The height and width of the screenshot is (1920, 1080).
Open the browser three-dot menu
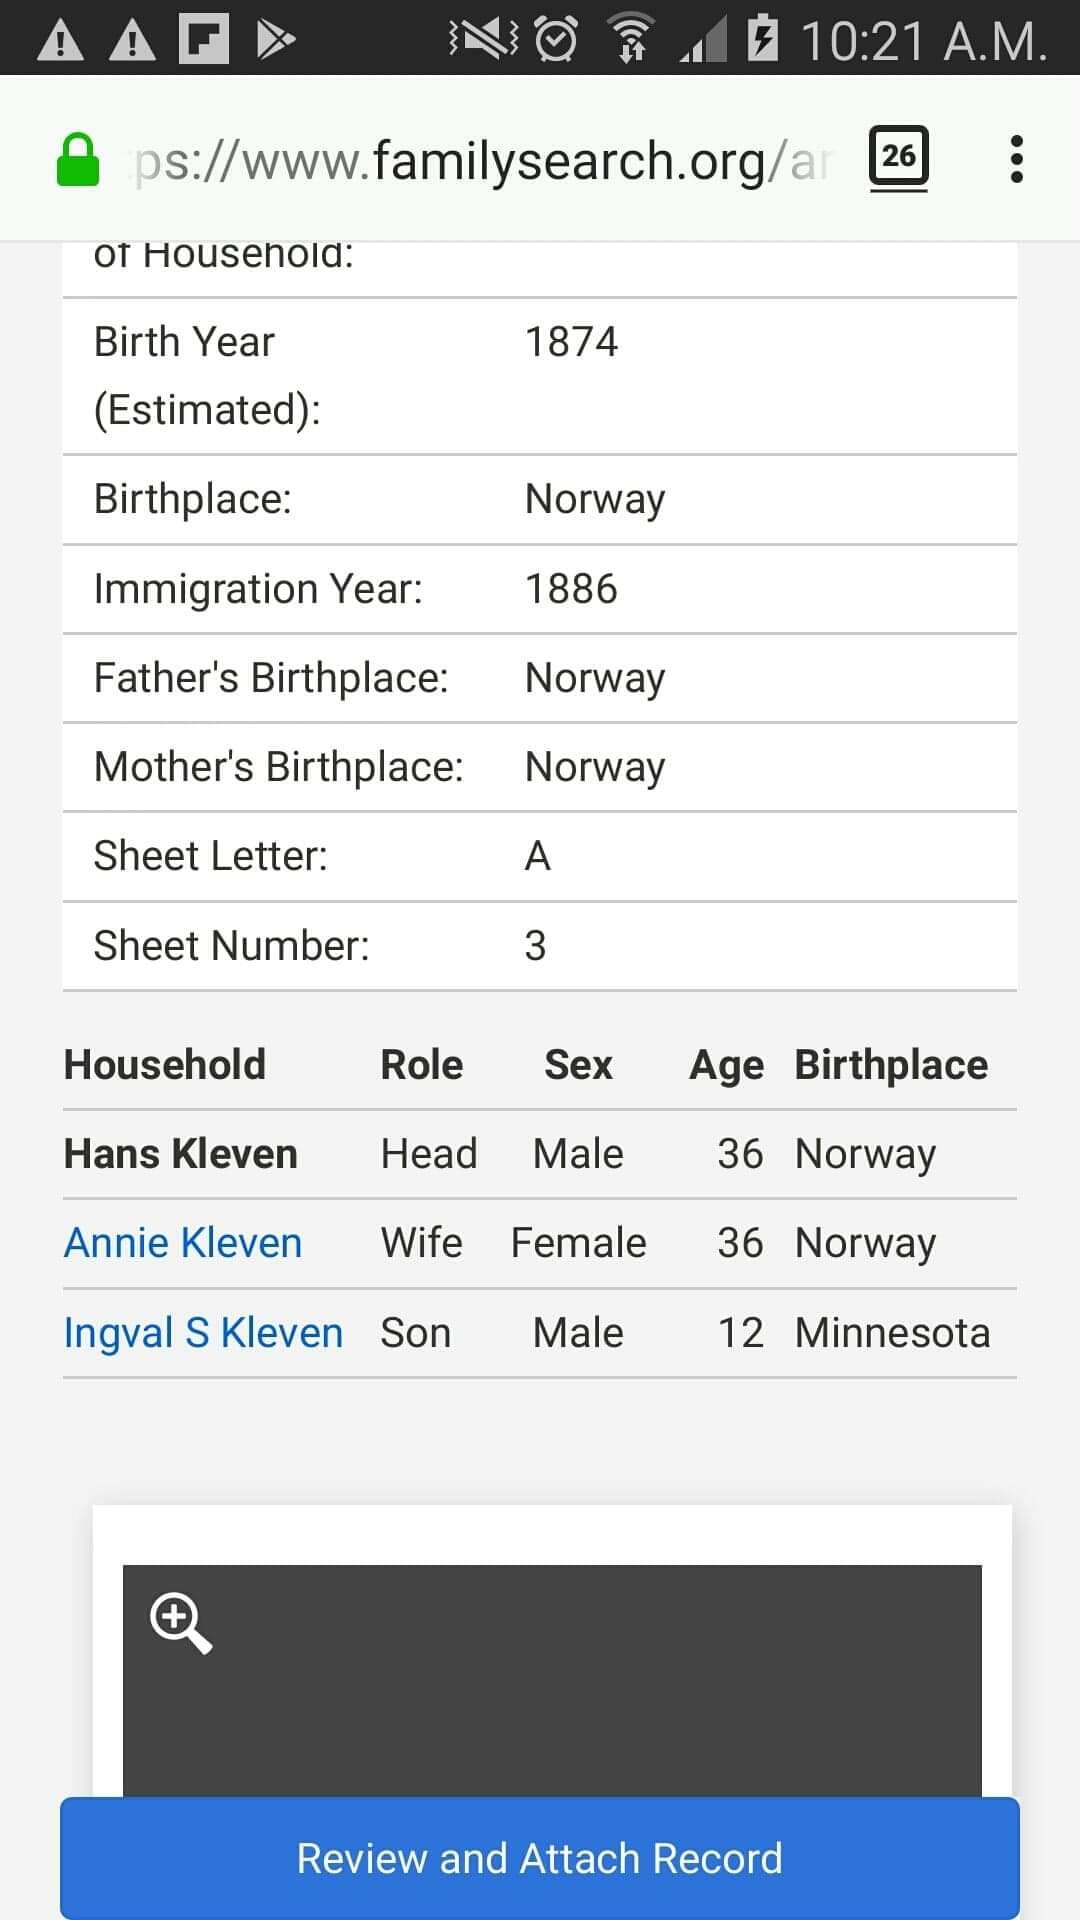1016,160
